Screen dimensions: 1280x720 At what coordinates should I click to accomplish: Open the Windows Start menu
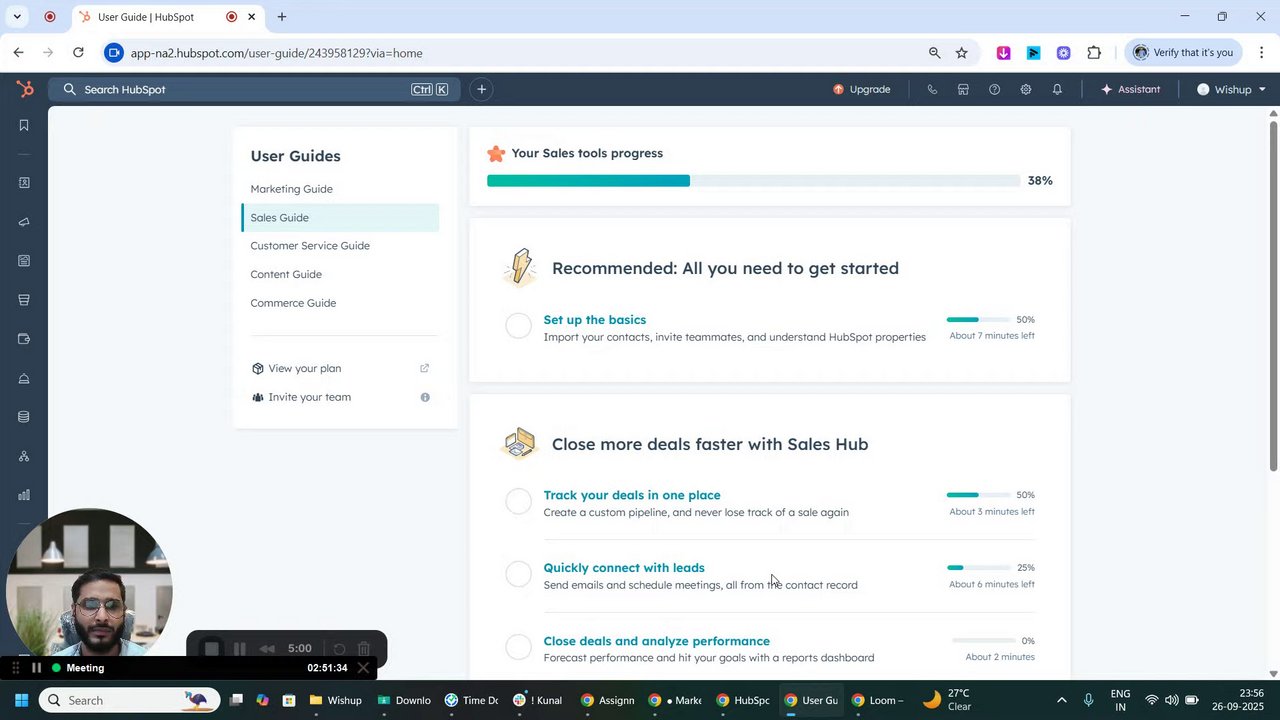tap(21, 700)
